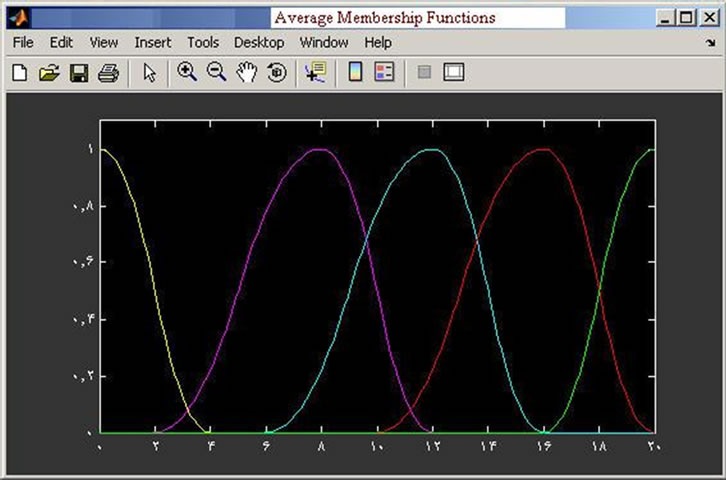Click the Hide Plot Tools icon

[x=424, y=72]
